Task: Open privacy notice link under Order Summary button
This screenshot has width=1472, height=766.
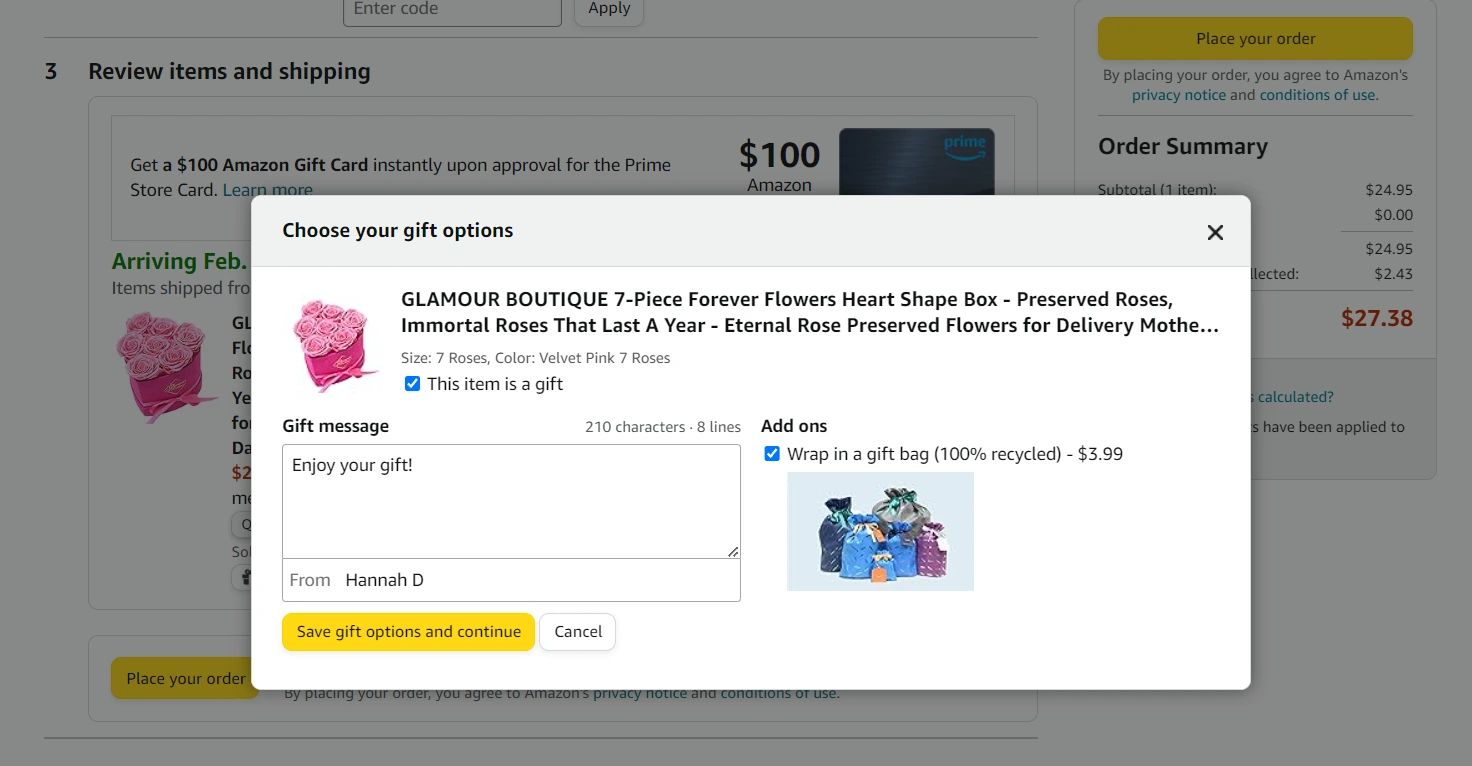Action: coord(1178,95)
